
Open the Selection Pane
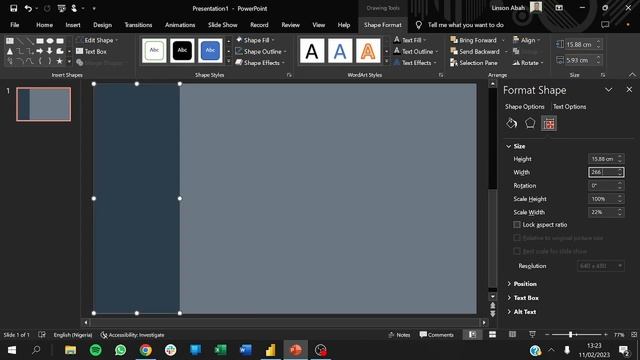click(474, 63)
